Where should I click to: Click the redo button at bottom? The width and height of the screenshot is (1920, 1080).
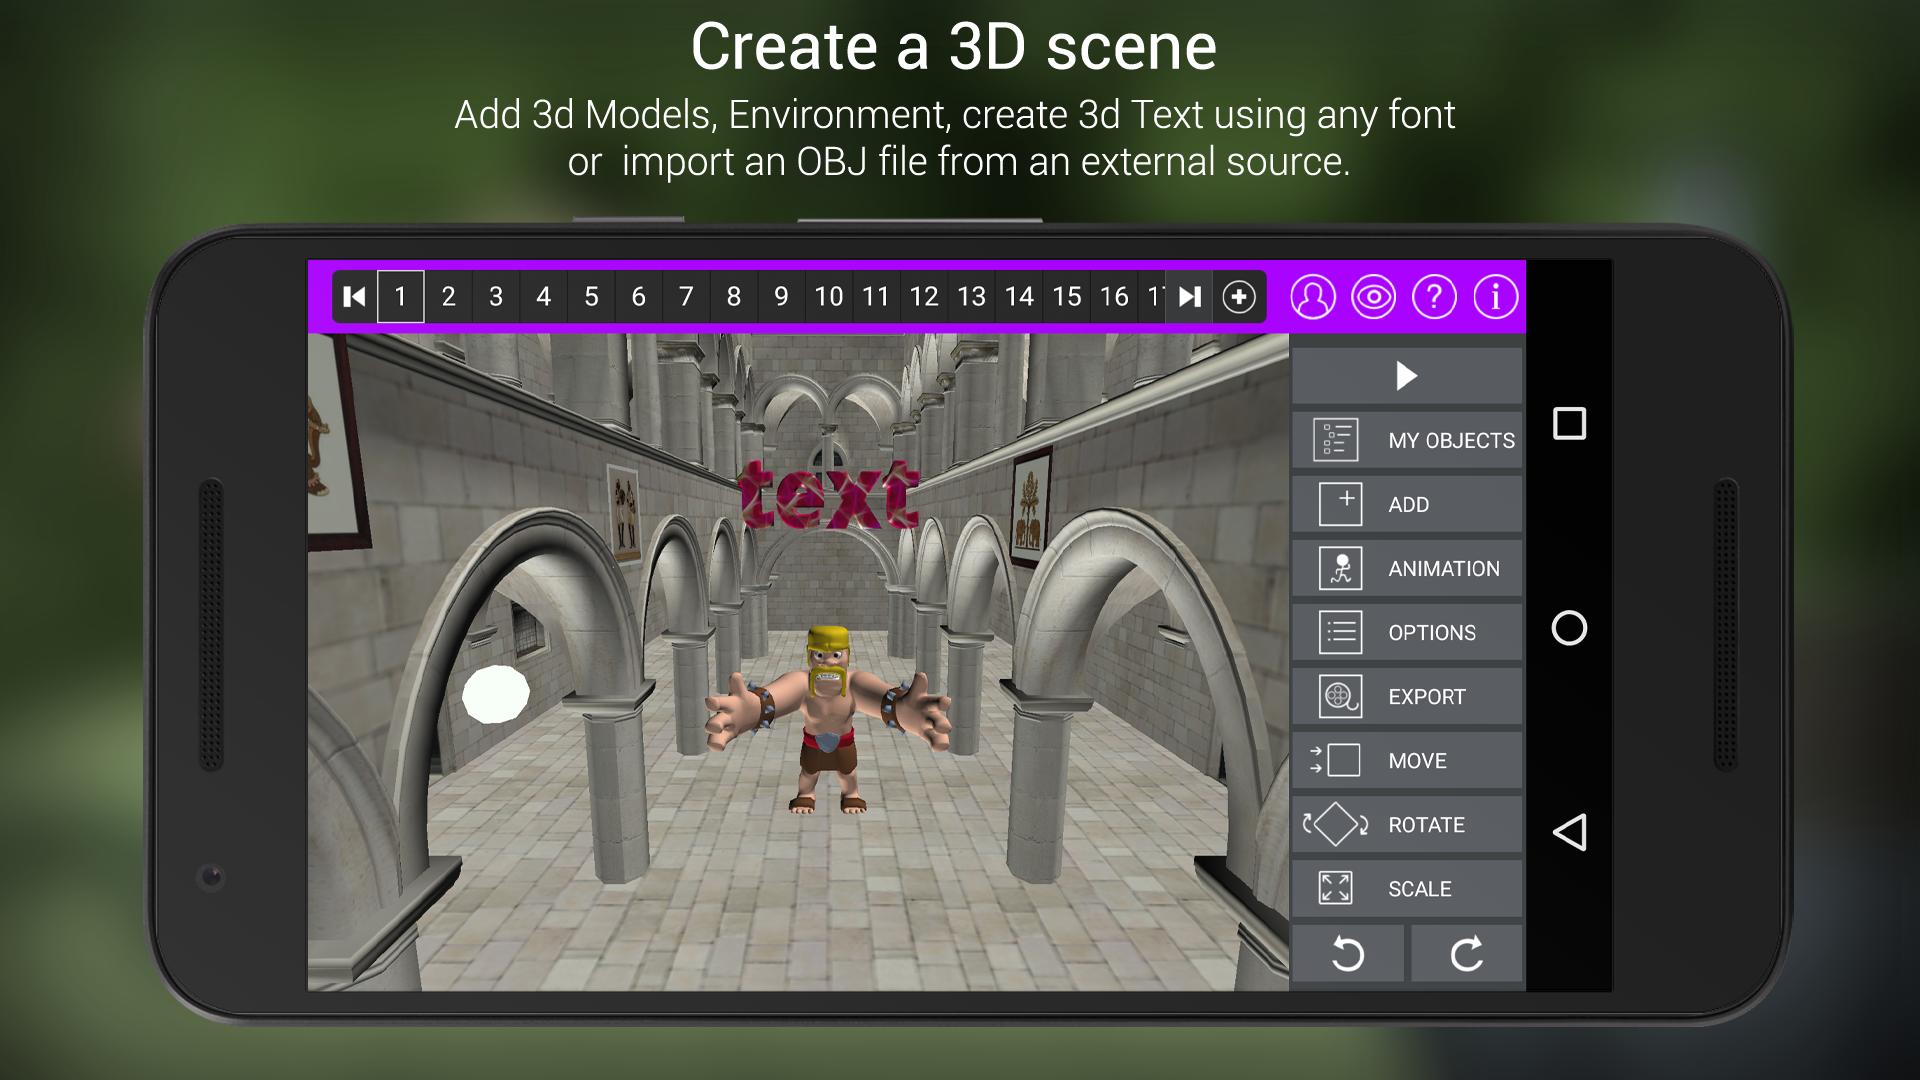[x=1466, y=953]
